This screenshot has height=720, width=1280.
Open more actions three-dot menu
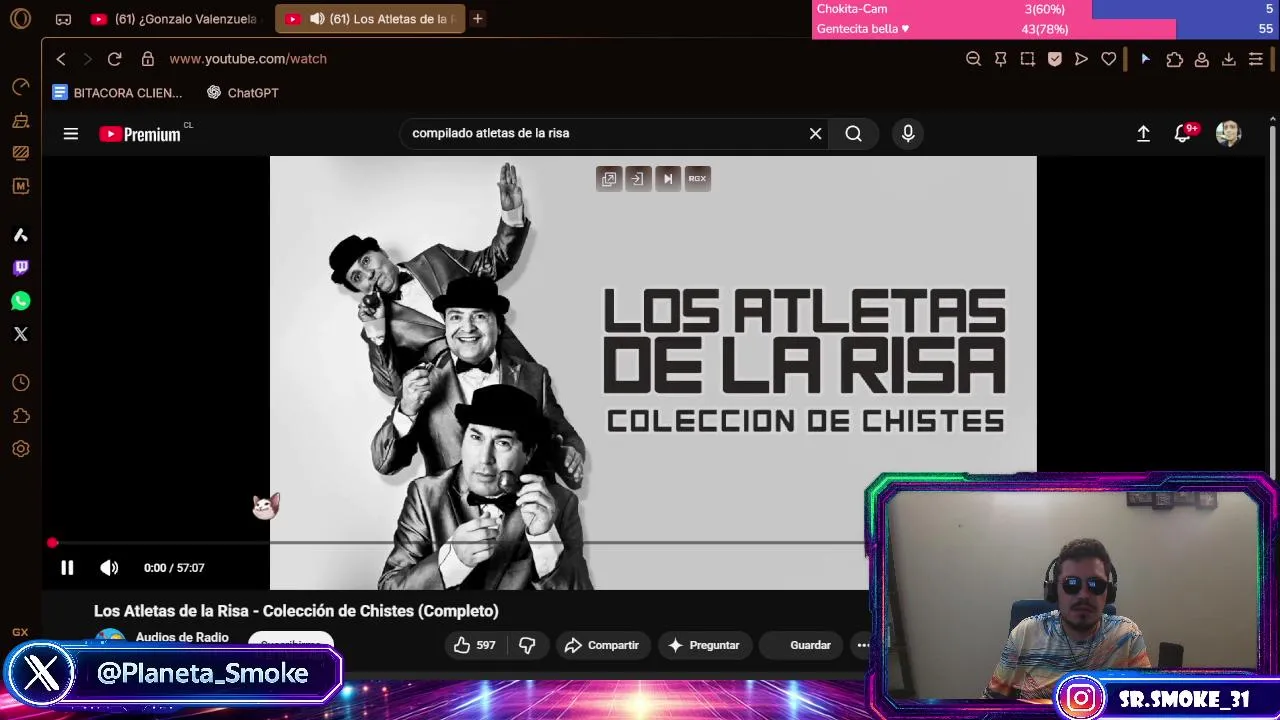(x=862, y=645)
